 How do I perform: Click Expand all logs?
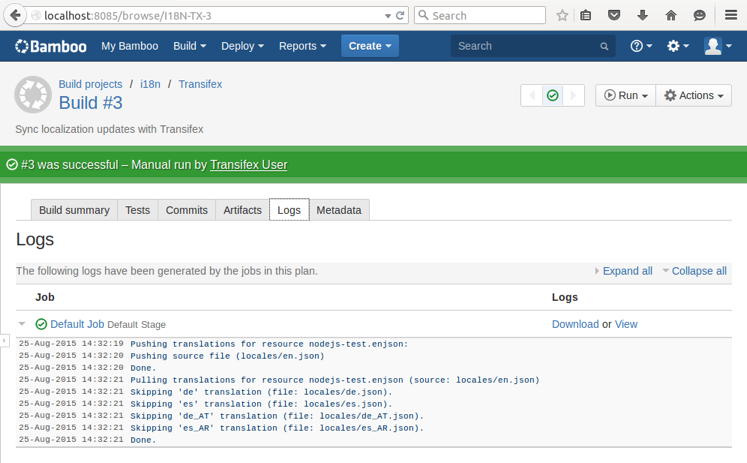pyautogui.click(x=626, y=271)
